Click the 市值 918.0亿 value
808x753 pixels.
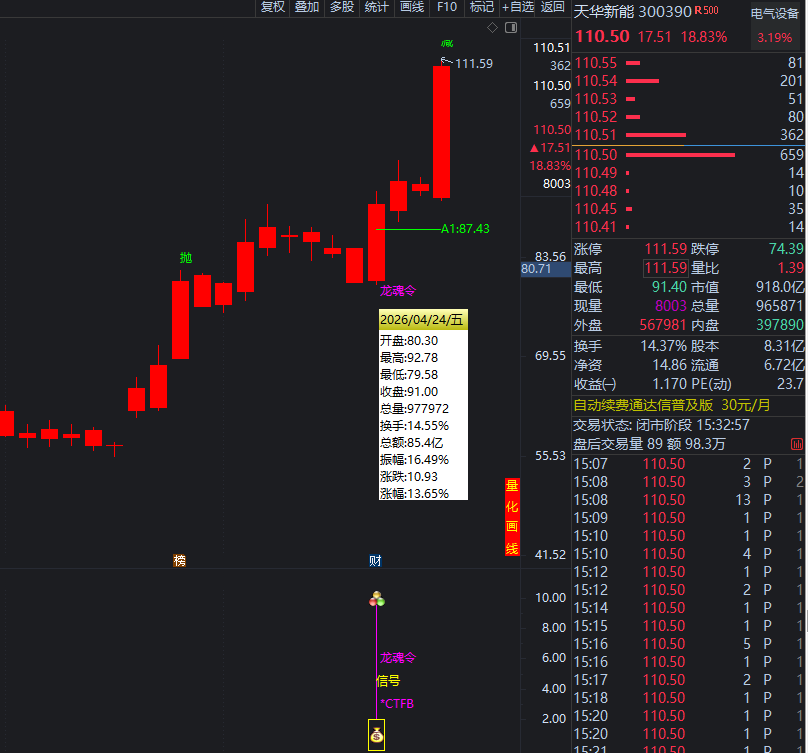[x=780, y=287]
